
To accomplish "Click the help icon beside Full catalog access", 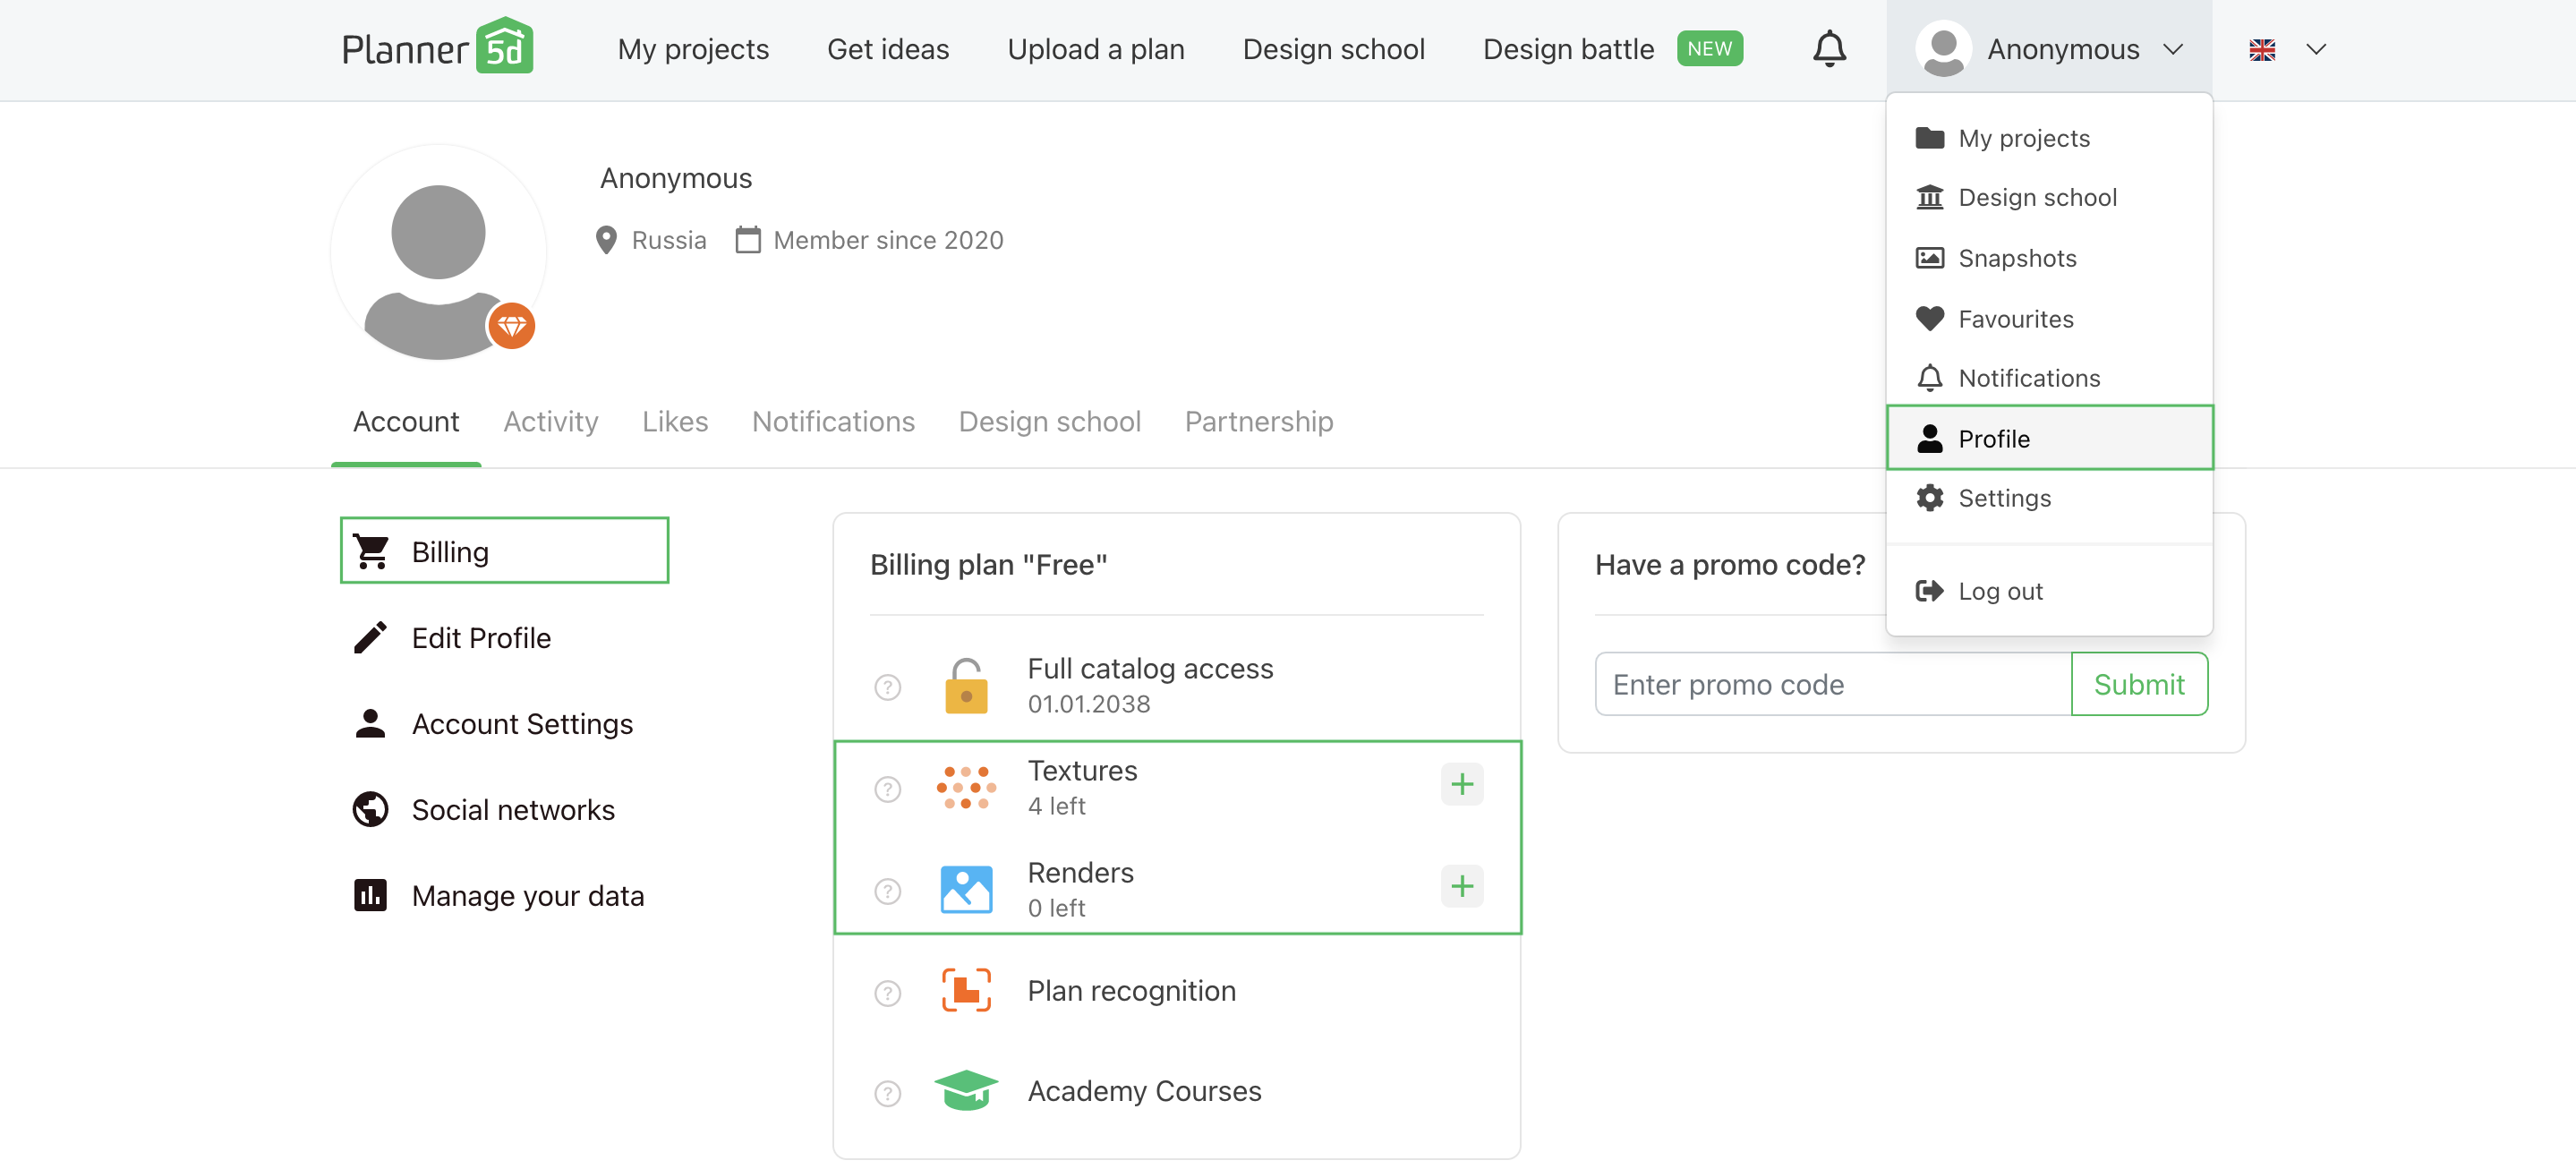I will (x=887, y=687).
